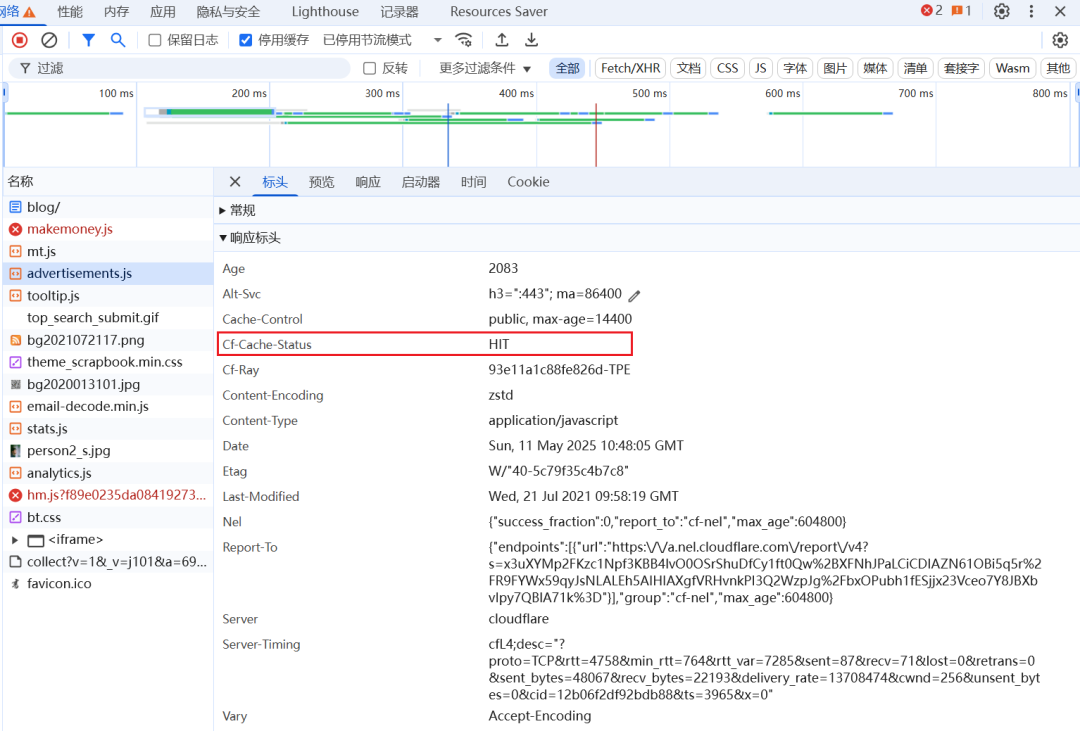Screen dimensions: 1080x731
Task: Open DevTools settings gear
Action: [x=1002, y=11]
